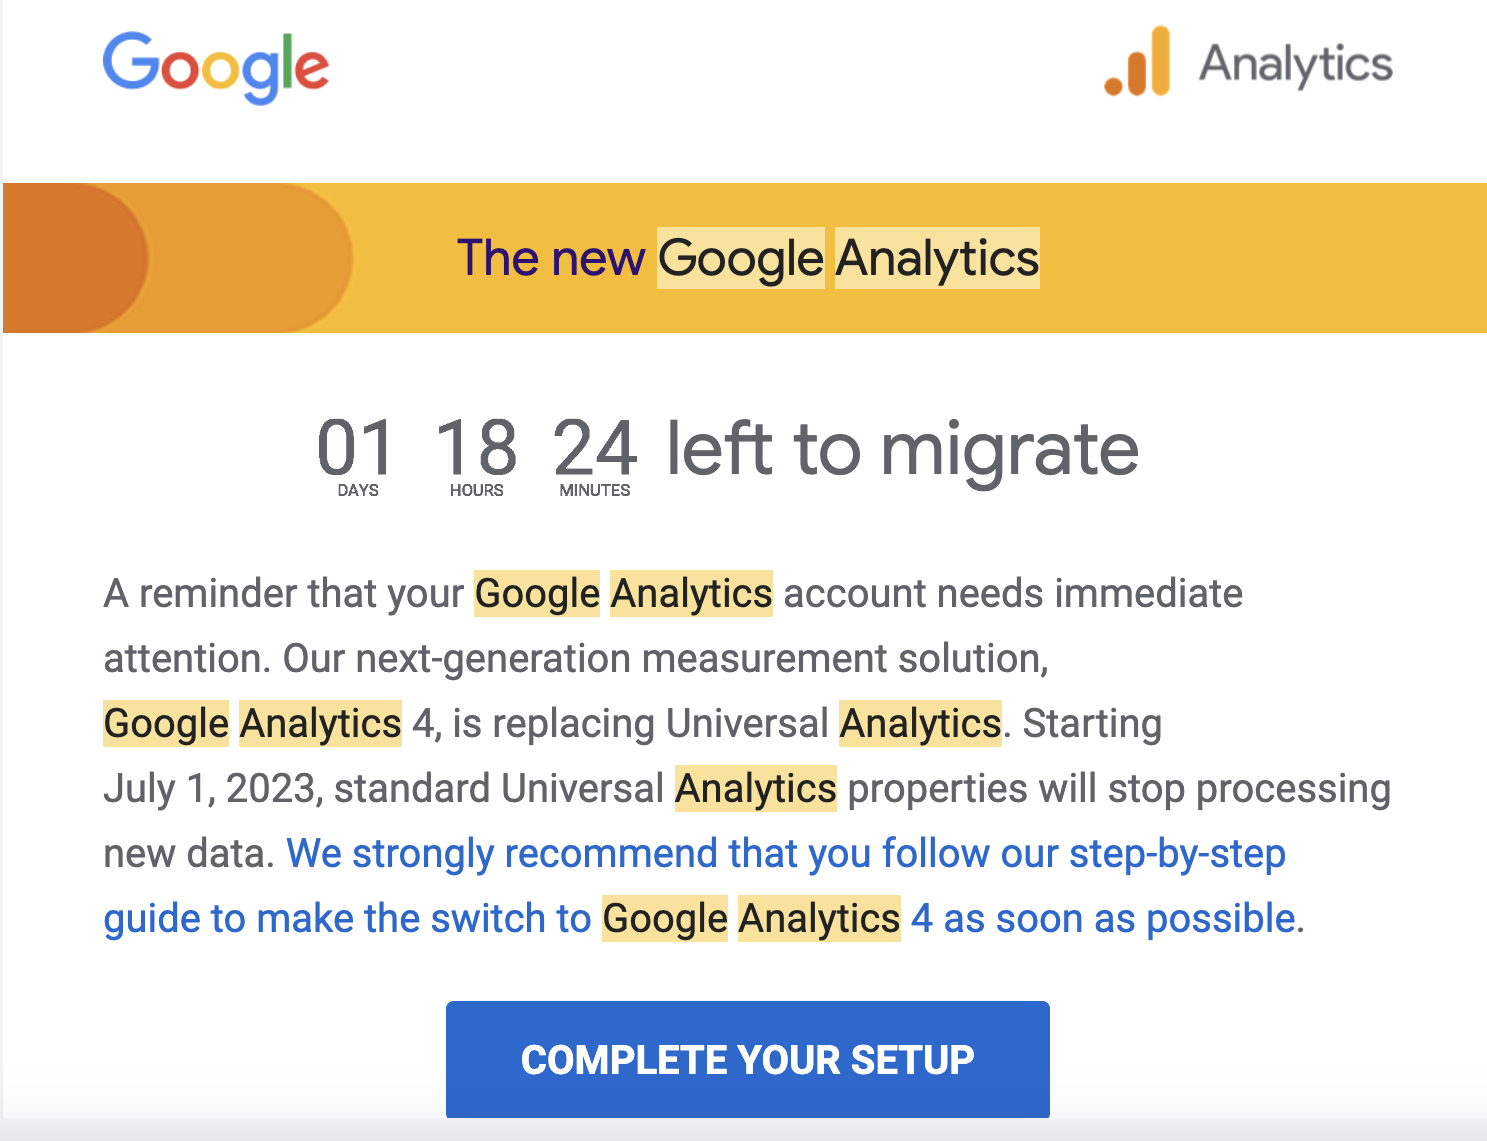Click 'July 1, 2023' in the paragraph
Screen dimensions: 1487x1141
pyautogui.click(x=210, y=789)
